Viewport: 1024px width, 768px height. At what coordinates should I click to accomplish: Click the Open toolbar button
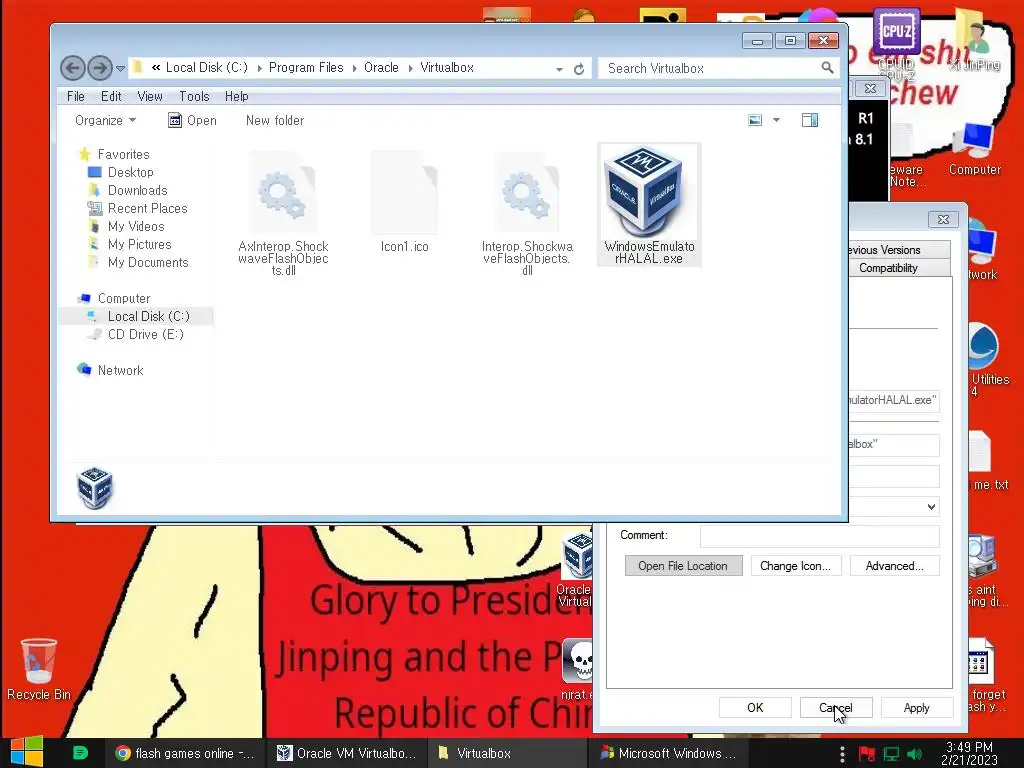point(192,120)
